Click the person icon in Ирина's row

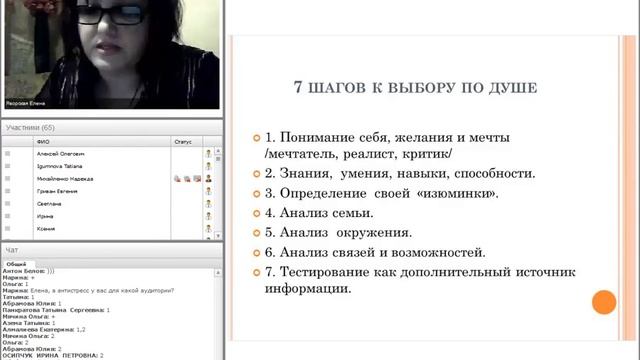click(x=209, y=216)
